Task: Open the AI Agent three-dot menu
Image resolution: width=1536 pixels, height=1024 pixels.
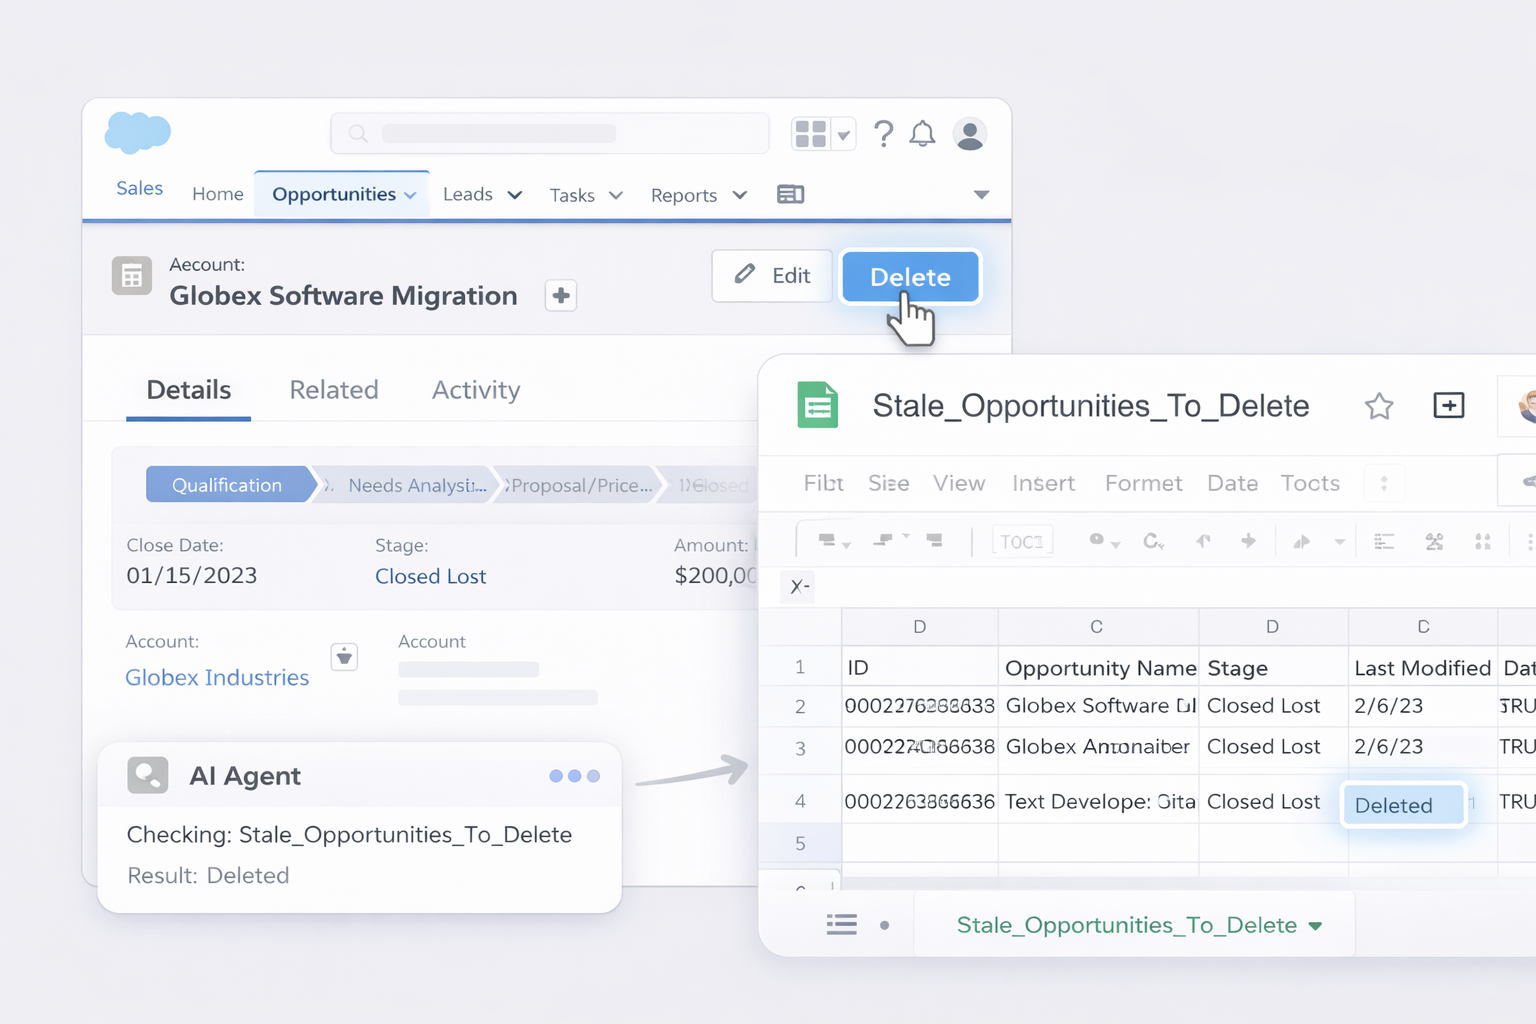Action: tap(574, 776)
